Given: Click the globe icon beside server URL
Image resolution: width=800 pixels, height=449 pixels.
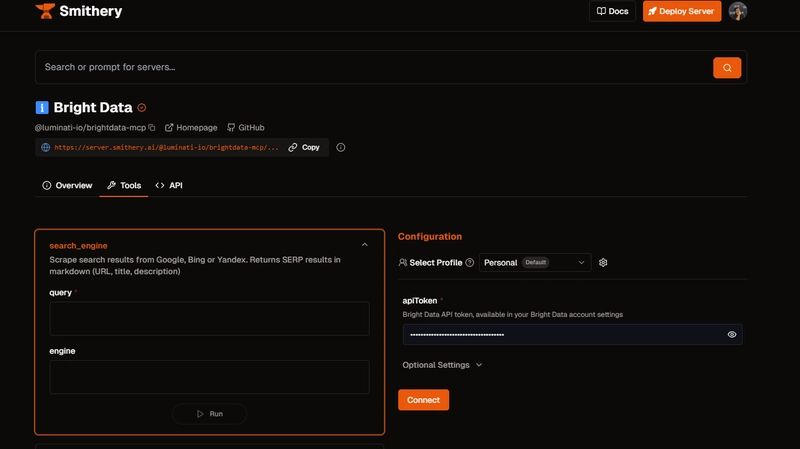Looking at the screenshot, I should [45, 147].
